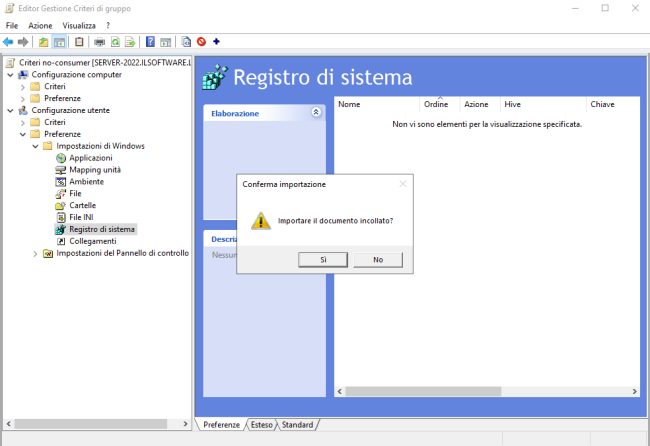Click the tree pane horizontal scrollbar thumb
Viewport: 650px width, 446px height.
pyautogui.click(x=90, y=424)
